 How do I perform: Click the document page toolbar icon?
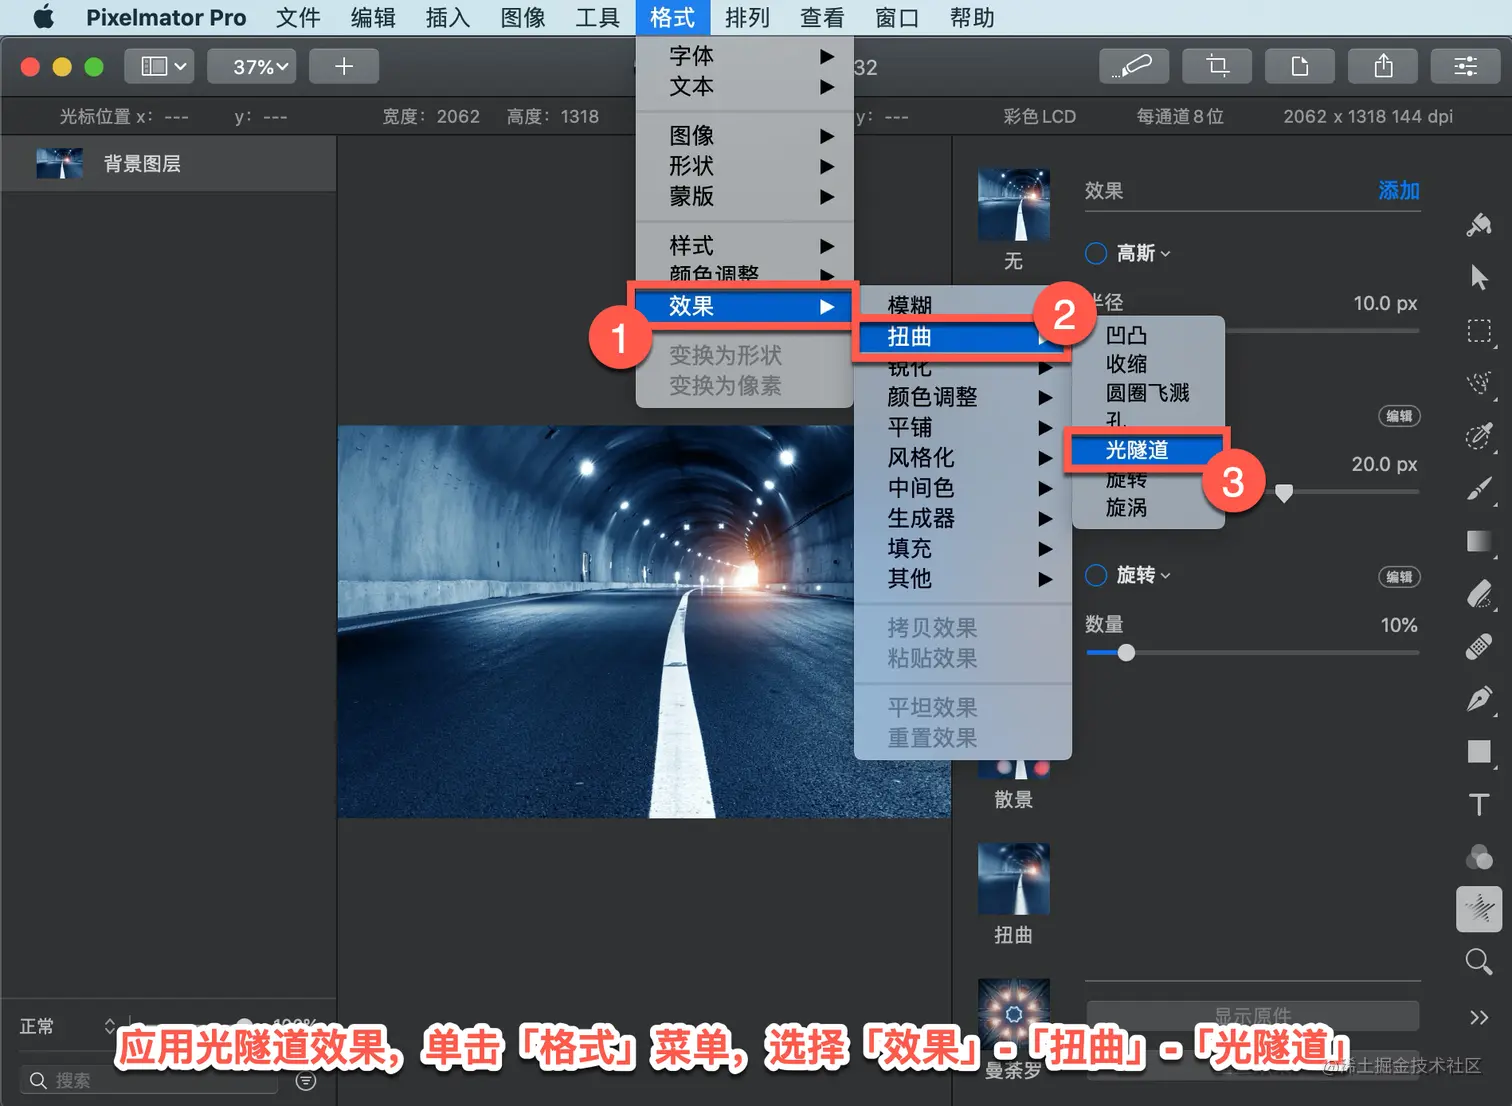coord(1299,66)
